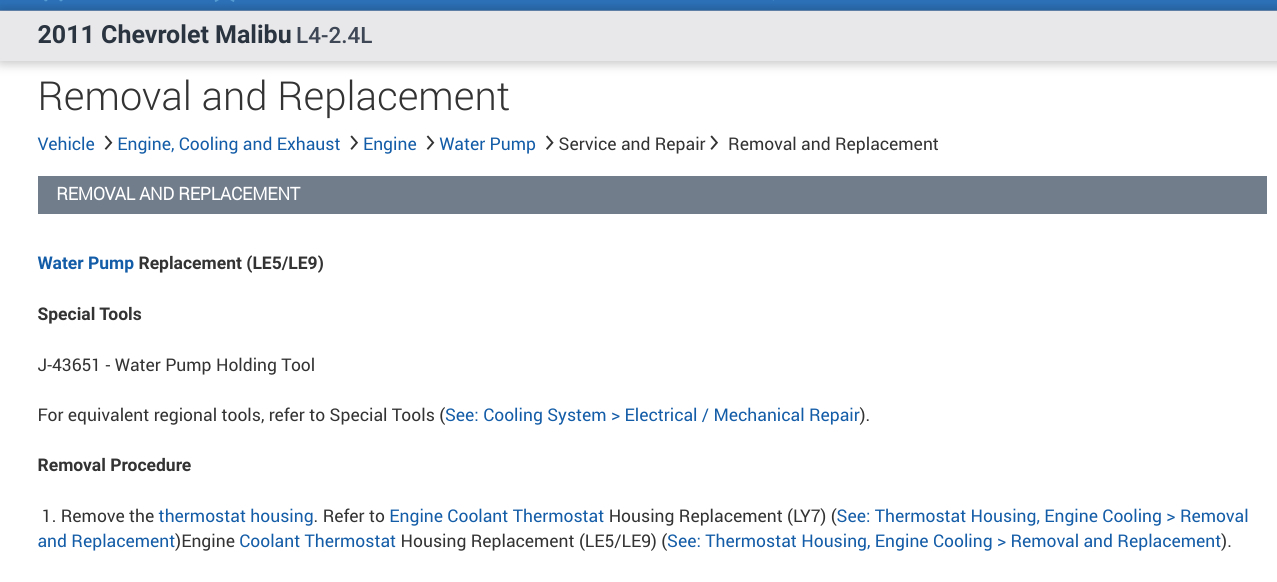Open the Water Pump link in the Replacement heading
The width and height of the screenshot is (1277, 582).
tap(85, 264)
